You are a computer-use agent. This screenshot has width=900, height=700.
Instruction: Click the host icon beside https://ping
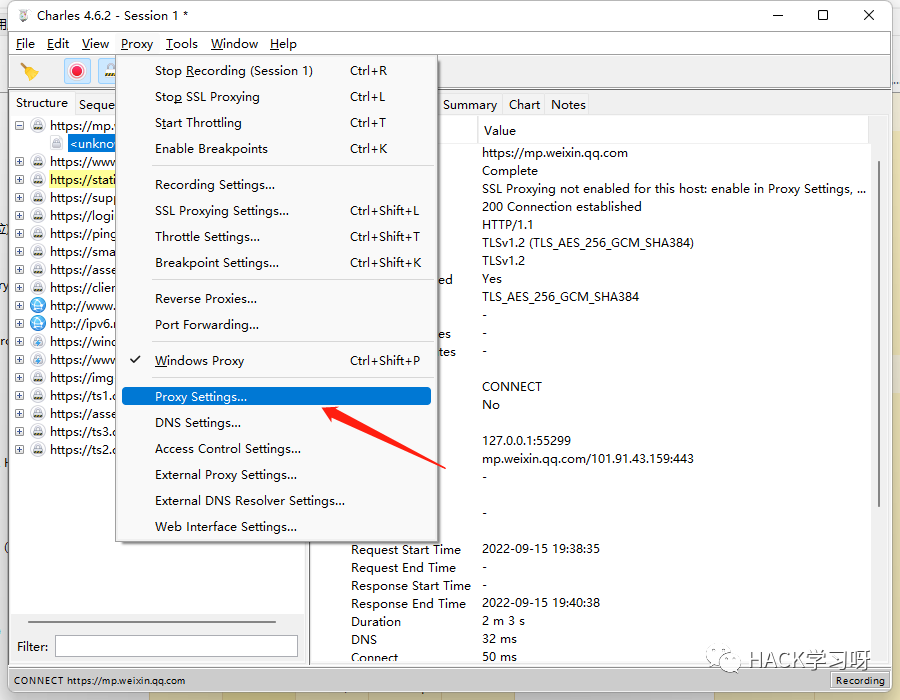coord(38,233)
